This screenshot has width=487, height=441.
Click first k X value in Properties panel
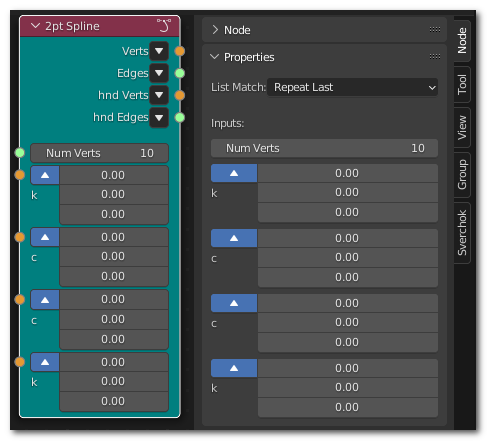(x=348, y=173)
